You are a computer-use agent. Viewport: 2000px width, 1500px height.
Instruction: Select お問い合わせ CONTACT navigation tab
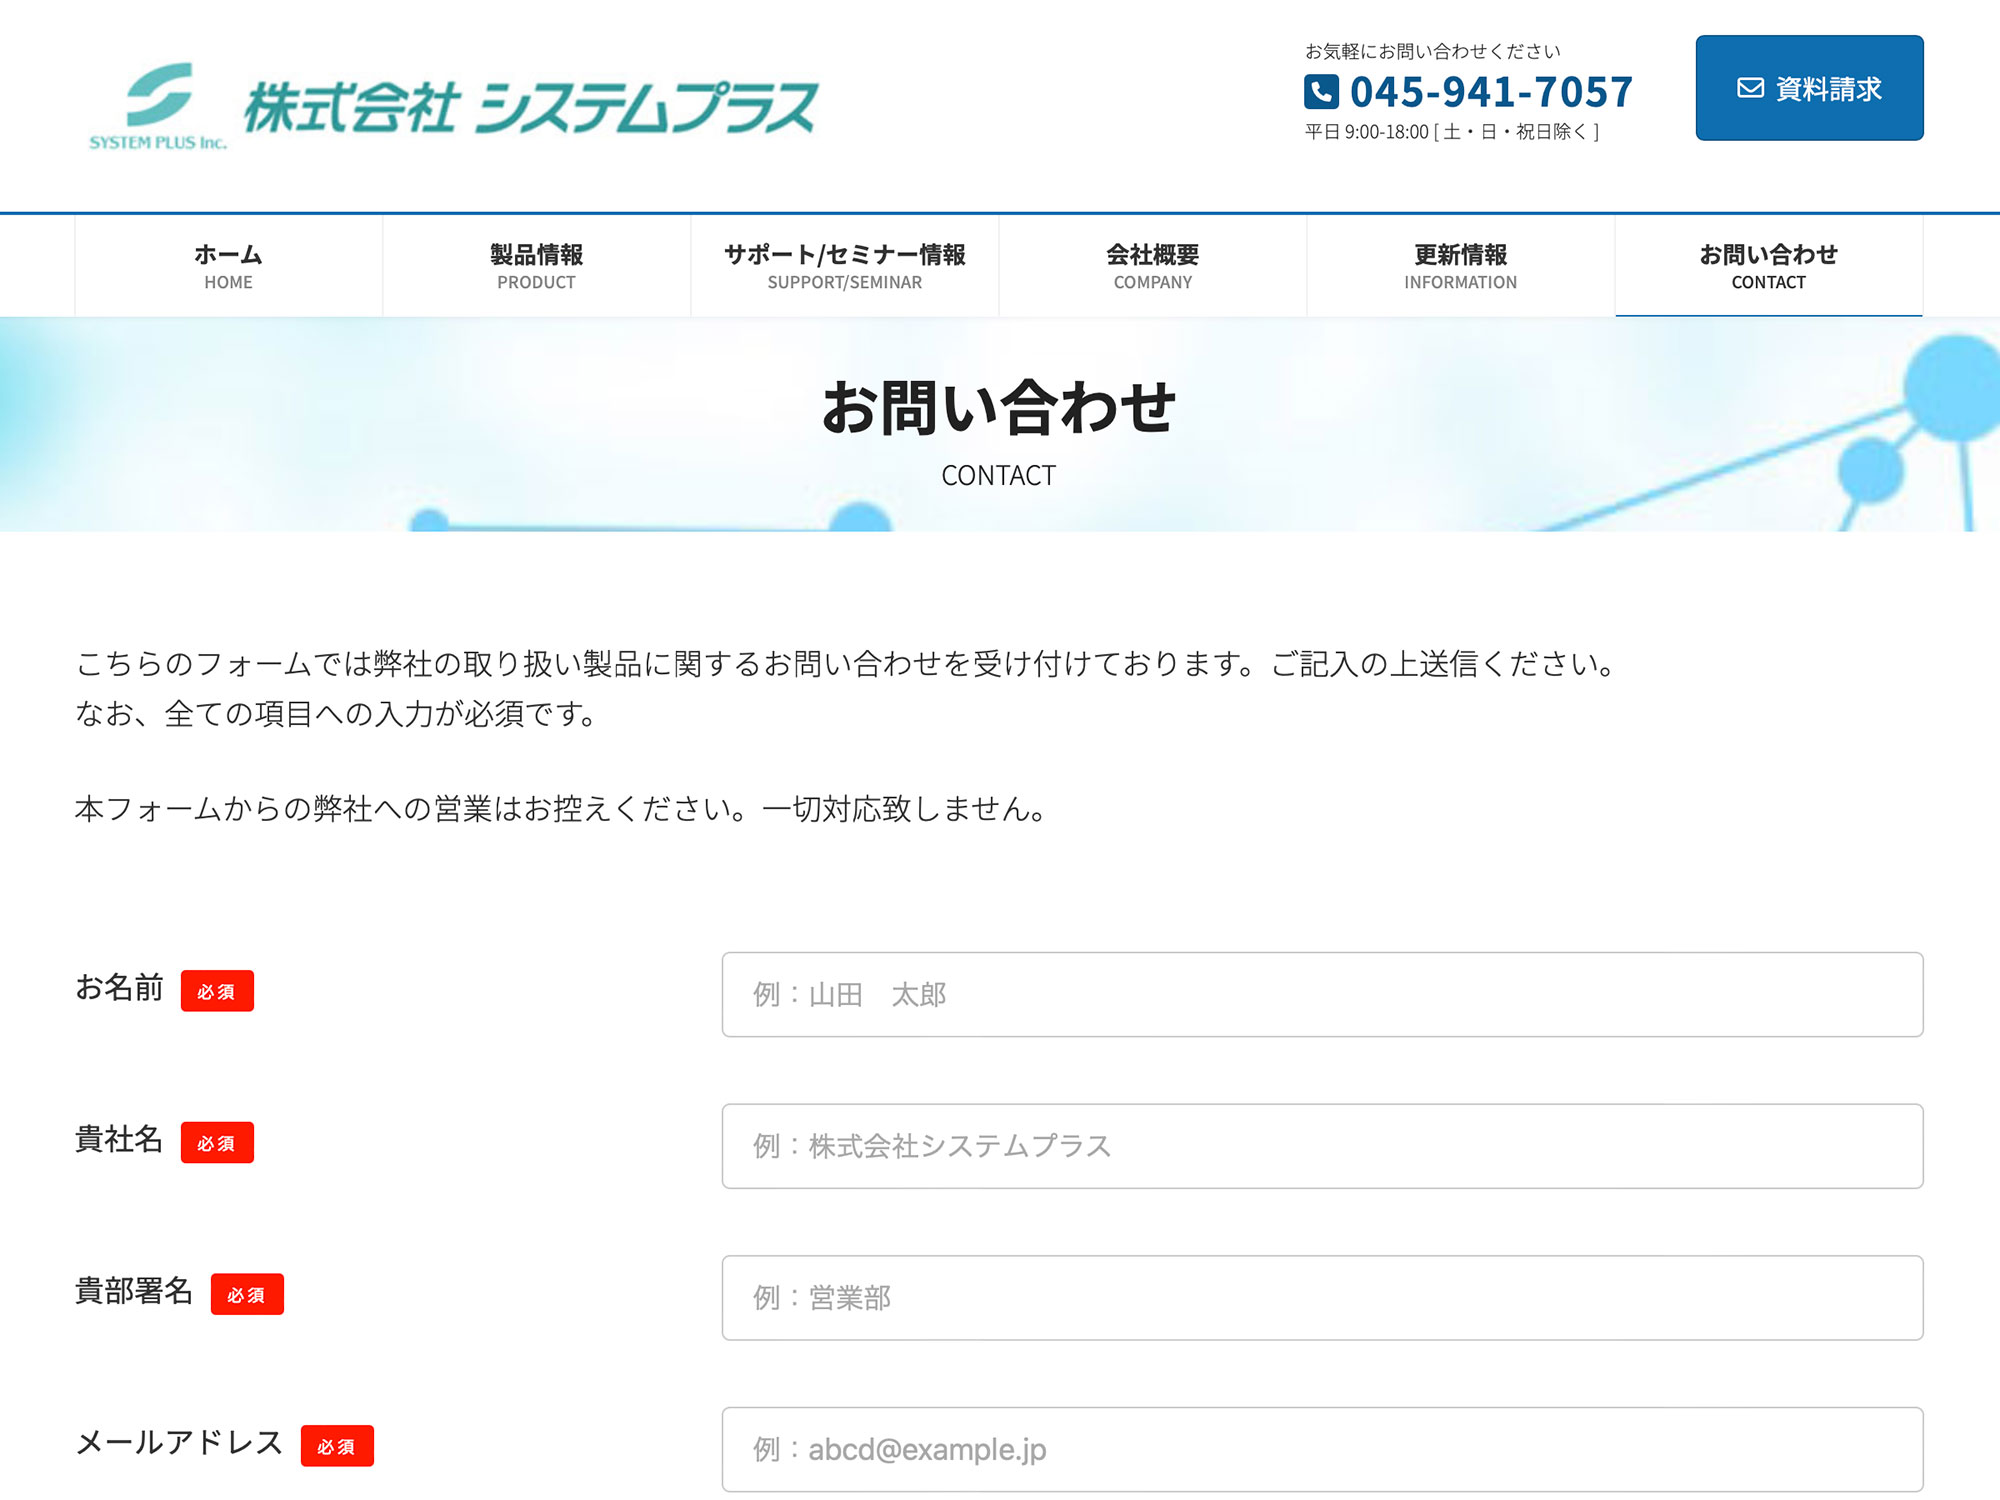tap(1768, 266)
